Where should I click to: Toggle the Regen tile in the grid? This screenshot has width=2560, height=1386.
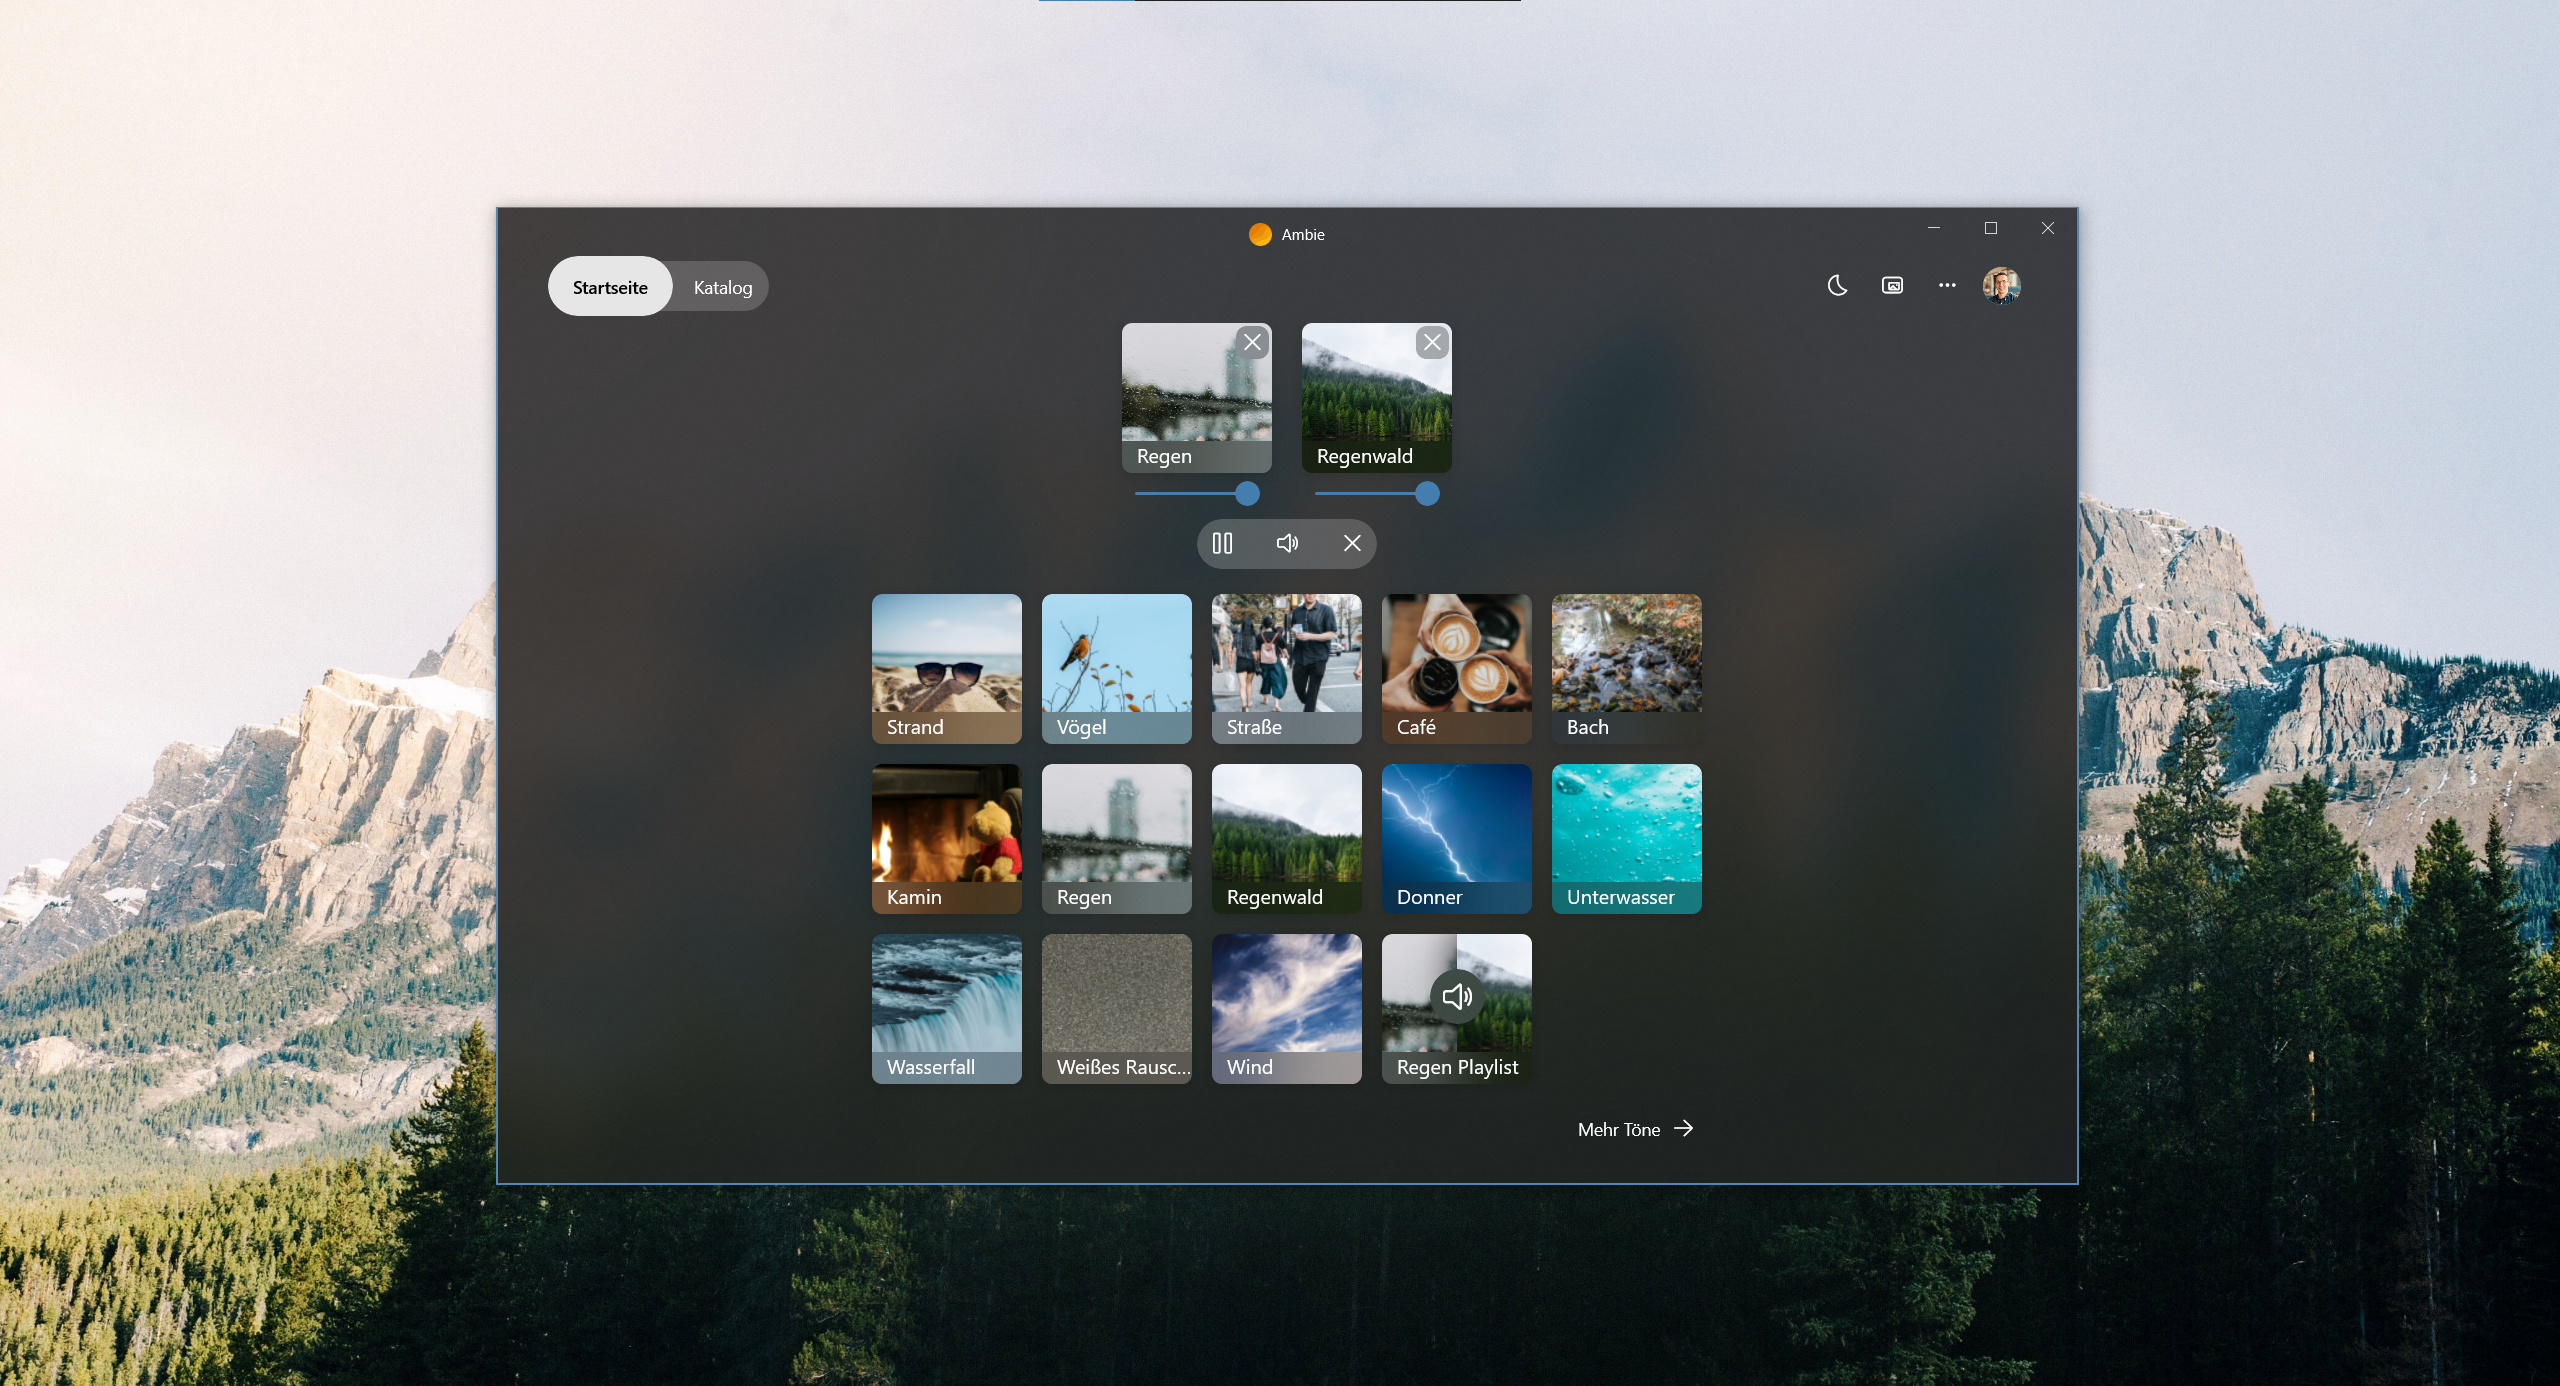[1117, 839]
